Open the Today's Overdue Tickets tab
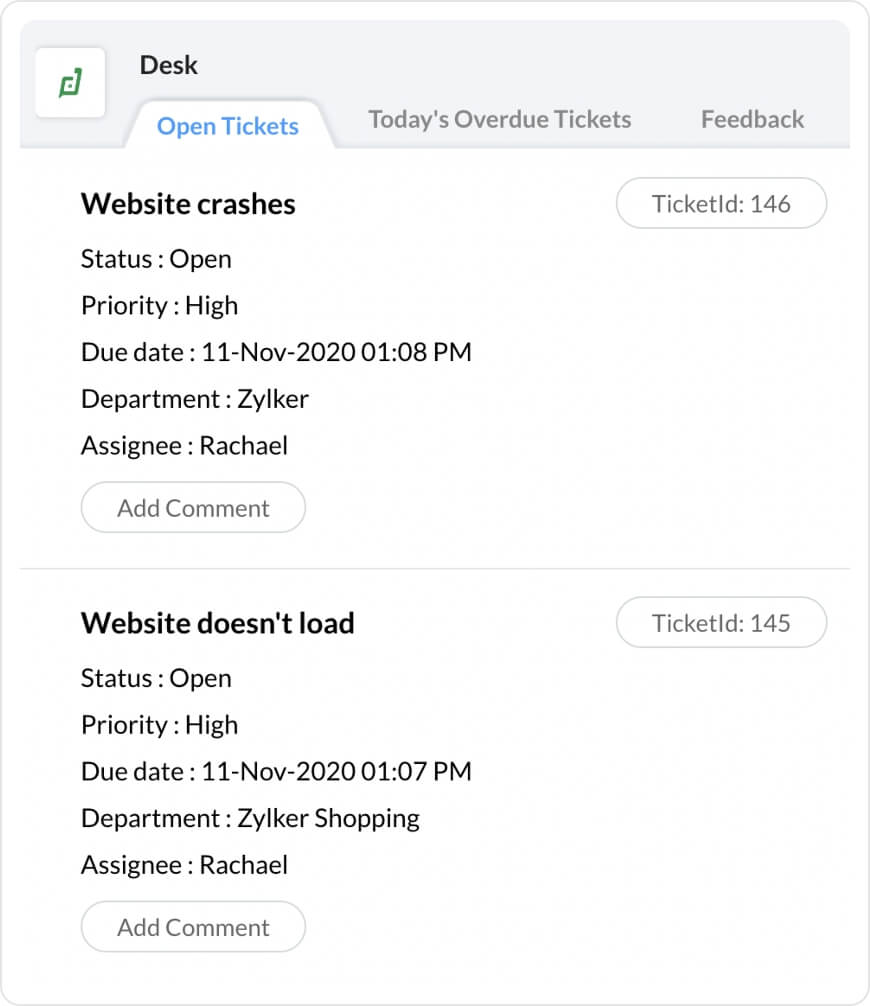 500,120
